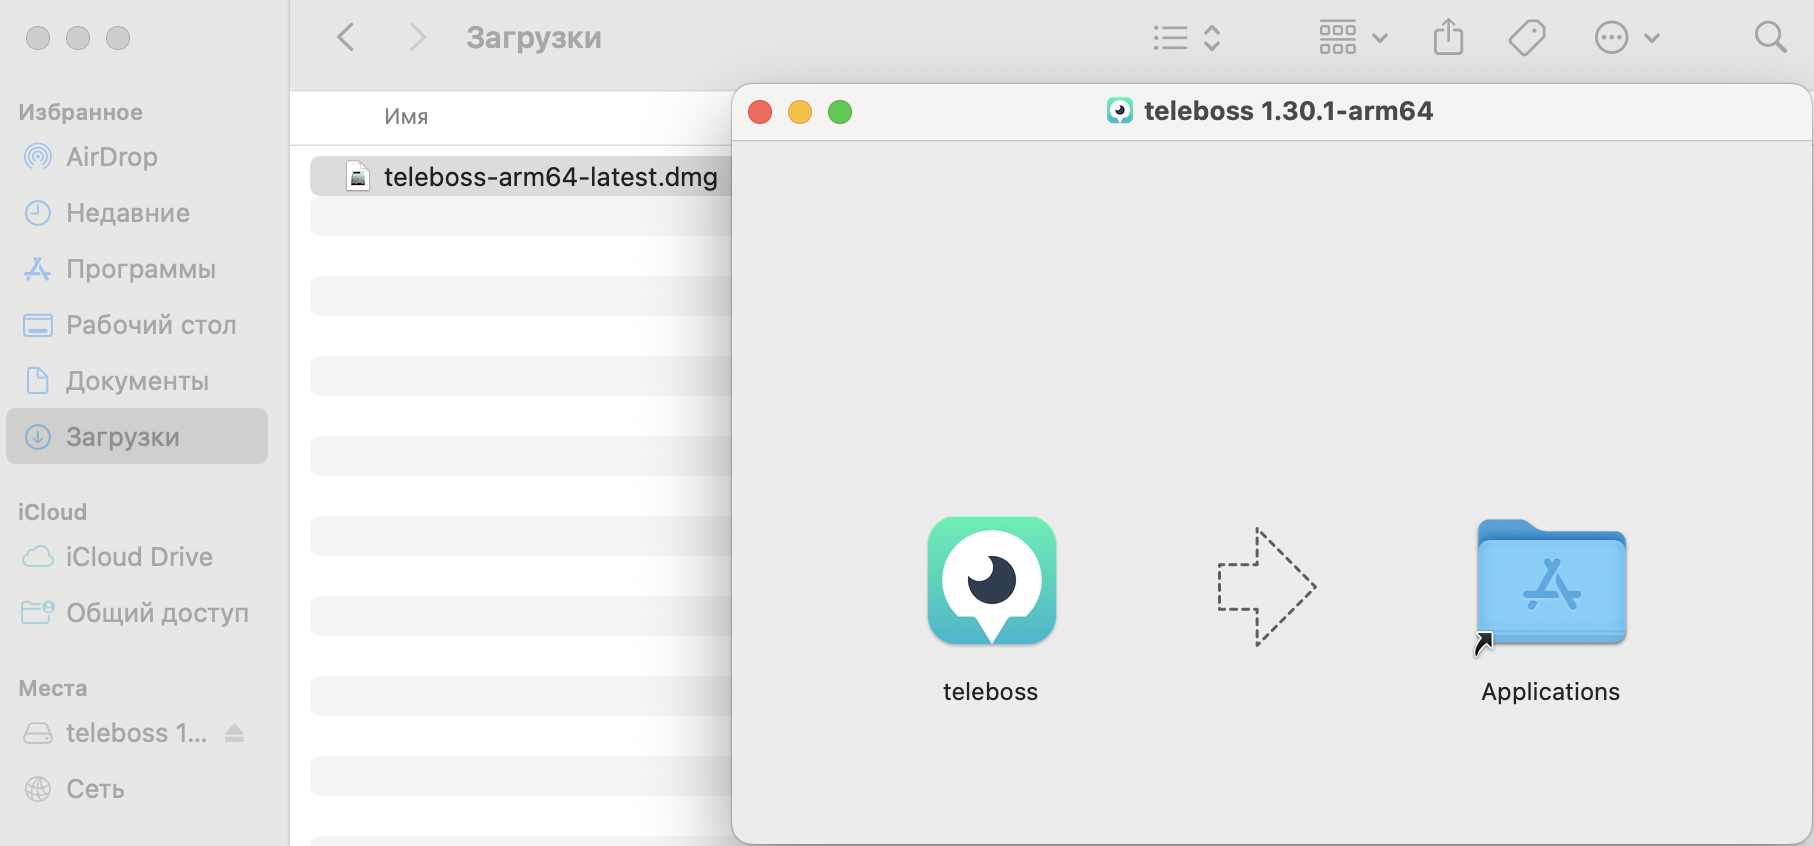Open Рабочий стол in the sidebar
The width and height of the screenshot is (1814, 846).
tap(137, 325)
